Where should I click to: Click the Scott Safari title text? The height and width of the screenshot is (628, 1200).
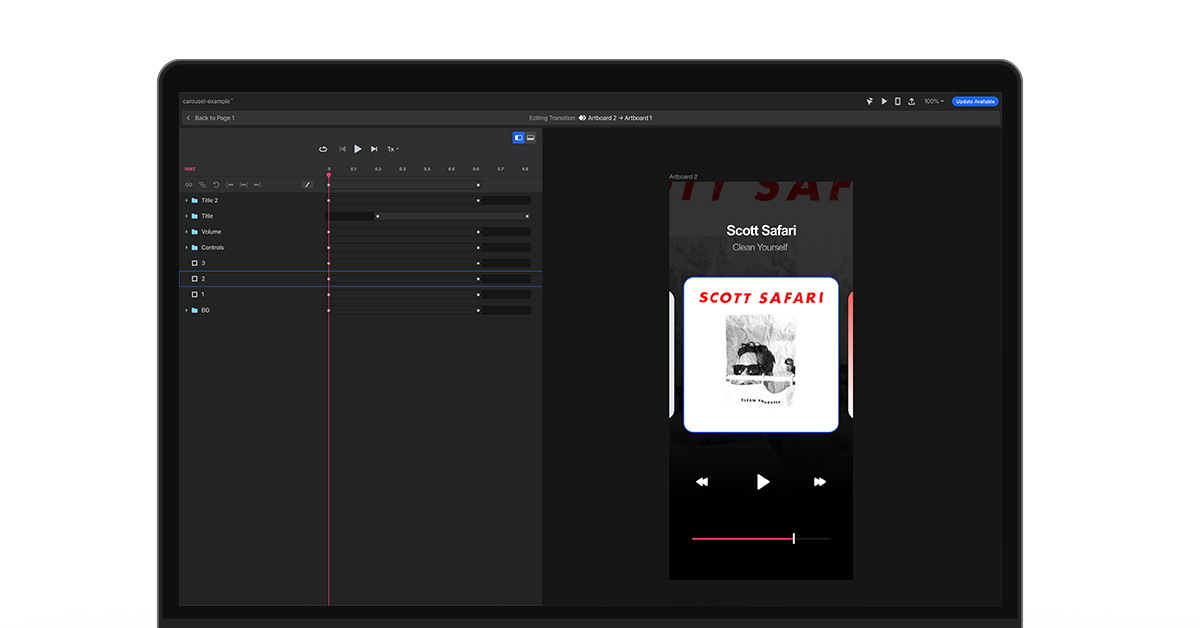[x=761, y=231]
